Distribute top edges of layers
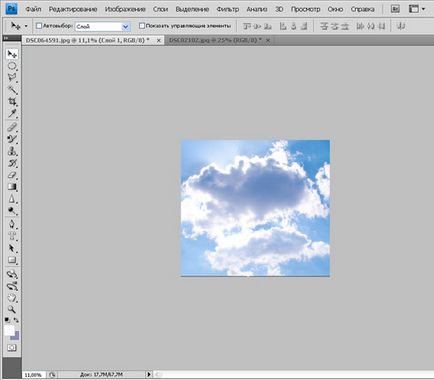Viewport: 434px width, 380px height. click(324, 26)
